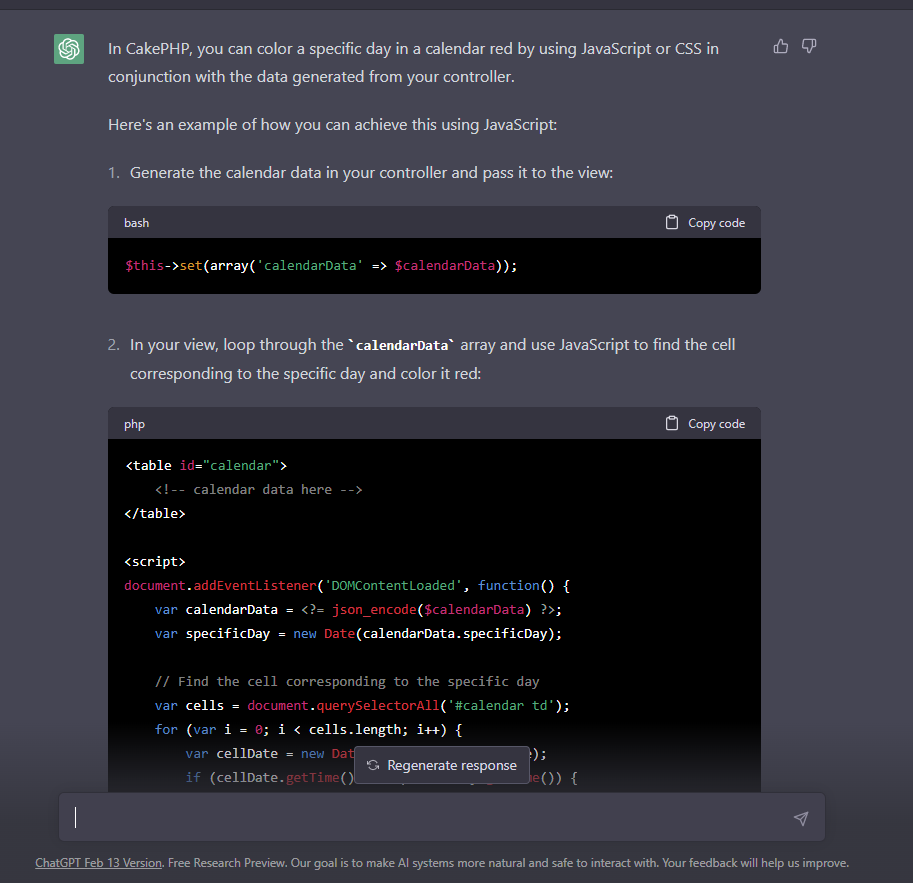This screenshot has width=913, height=883.
Task: Open the ChatGPT Feb 13 Version link
Action: pyautogui.click(x=97, y=862)
